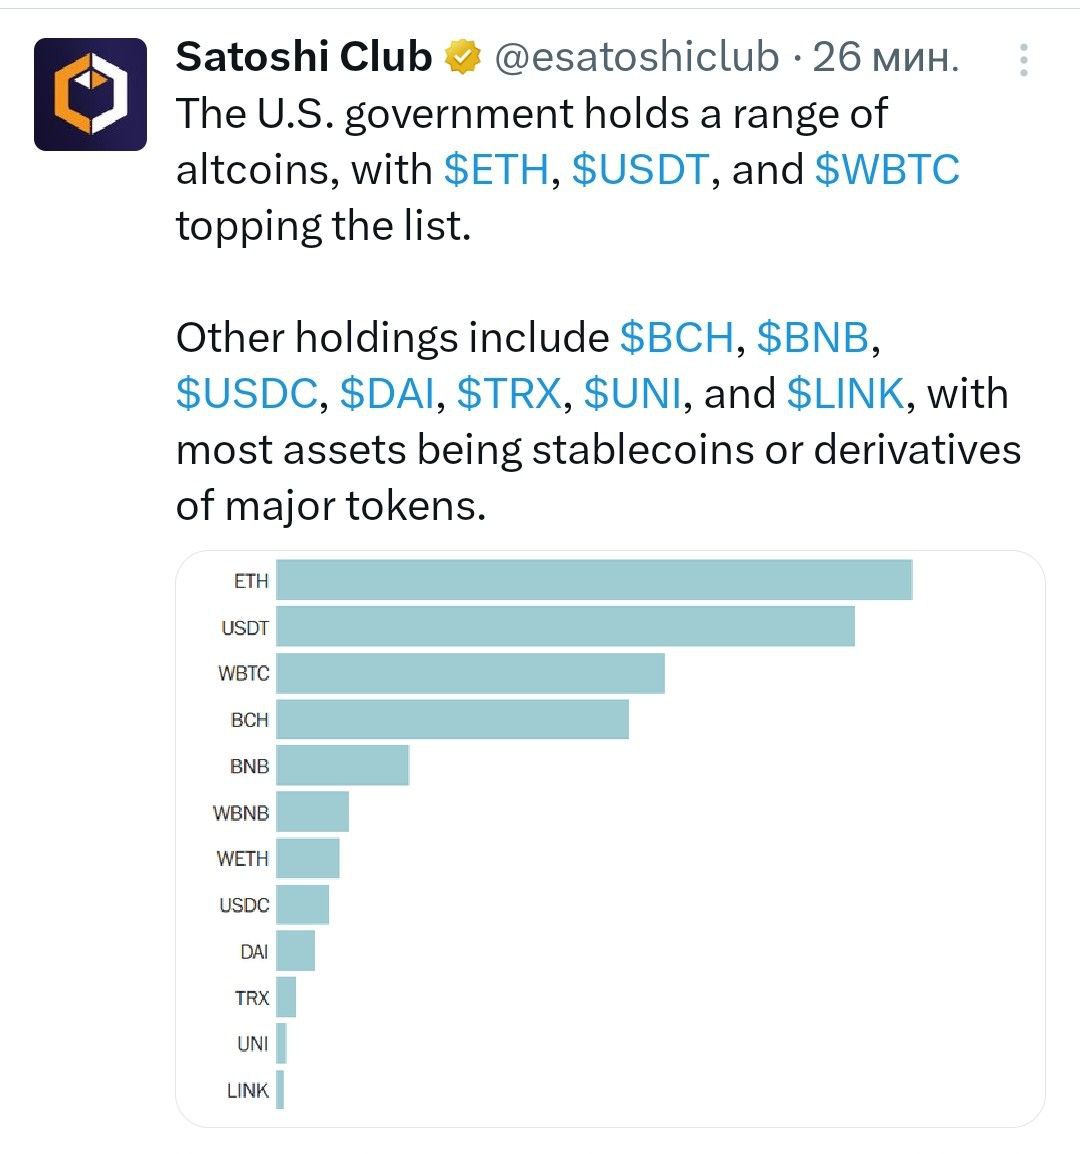Viewport: 1080px width, 1154px height.
Task: Click the WBNB label in the chart
Action: tap(241, 813)
